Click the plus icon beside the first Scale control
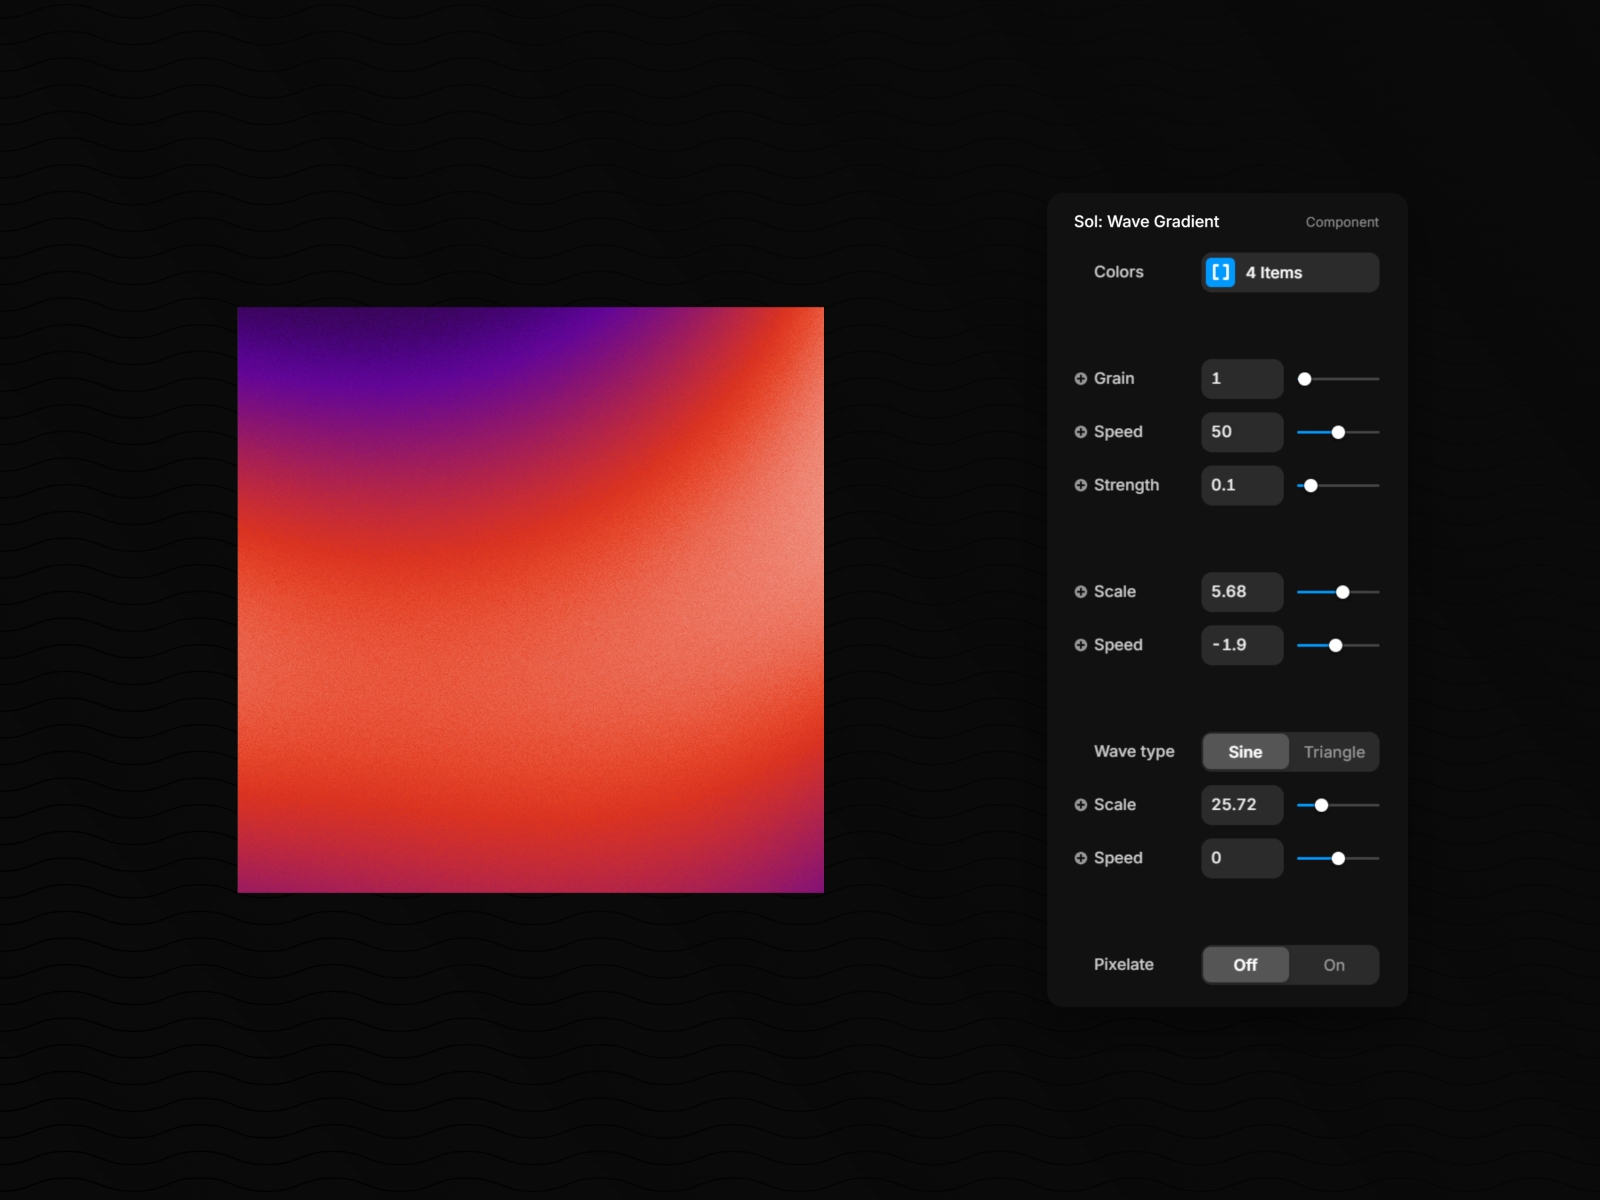The height and width of the screenshot is (1200, 1600). tap(1081, 591)
